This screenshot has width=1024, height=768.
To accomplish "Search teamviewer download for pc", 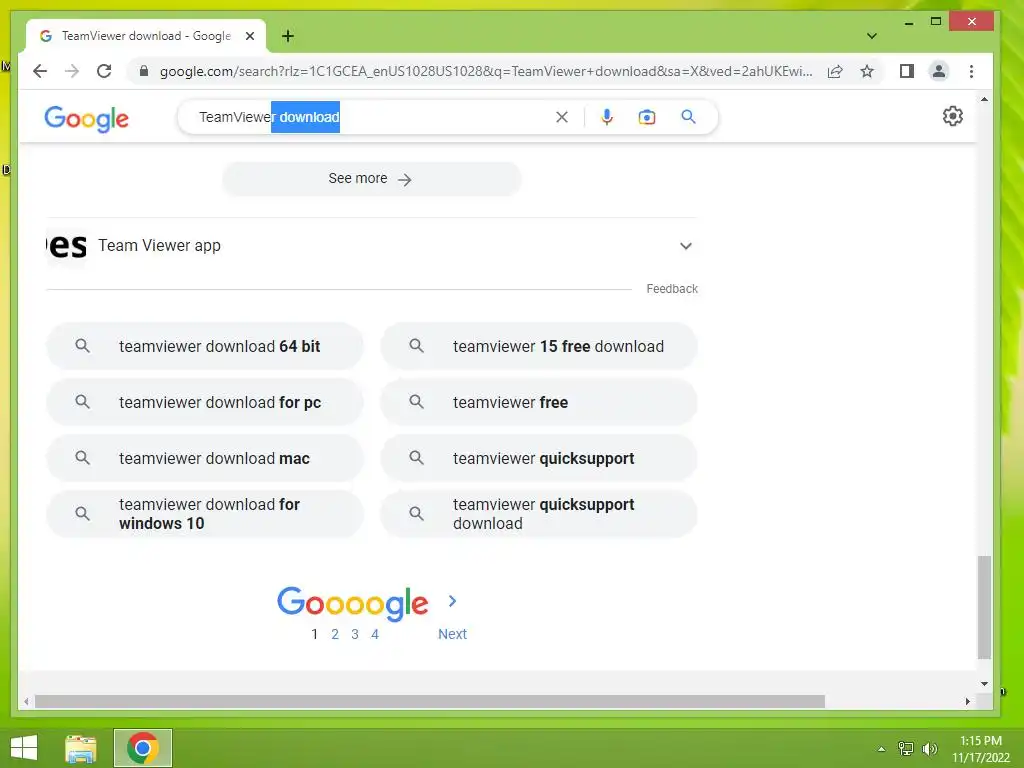I will click(x=204, y=402).
